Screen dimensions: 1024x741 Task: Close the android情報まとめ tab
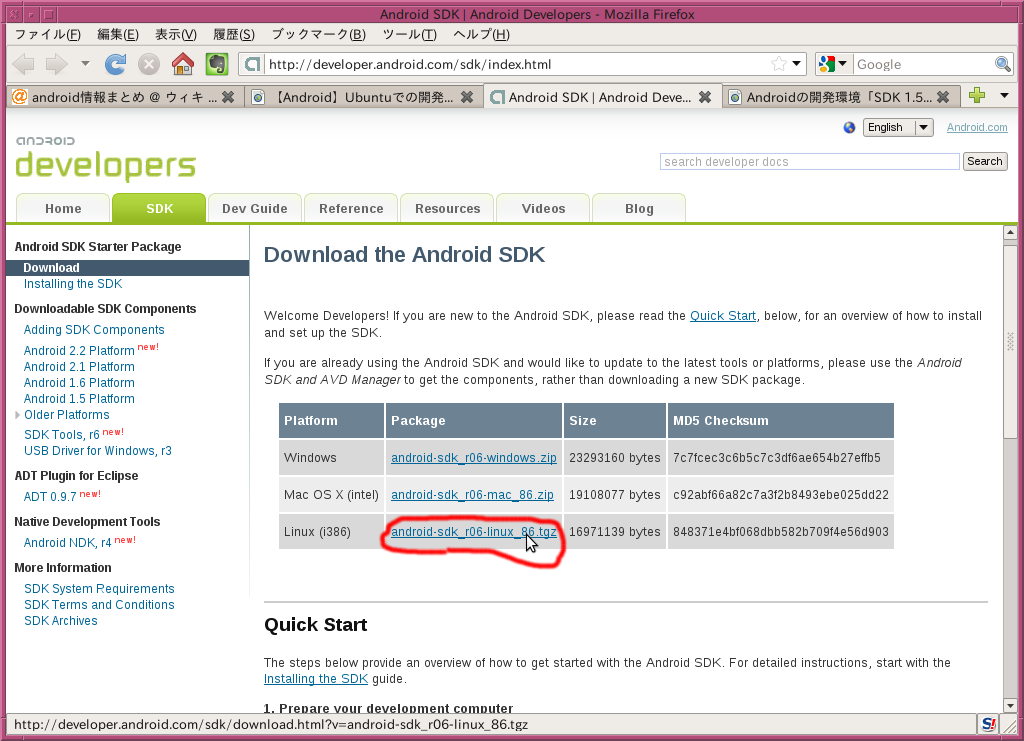[x=228, y=97]
